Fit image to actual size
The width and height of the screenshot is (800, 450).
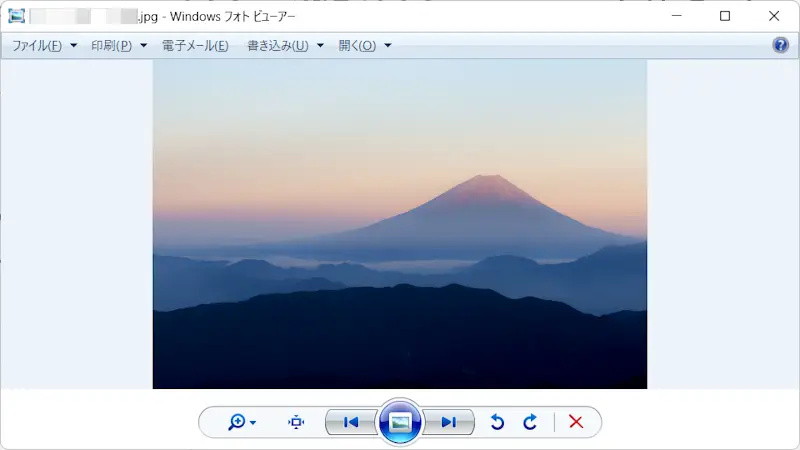pyautogui.click(x=296, y=422)
